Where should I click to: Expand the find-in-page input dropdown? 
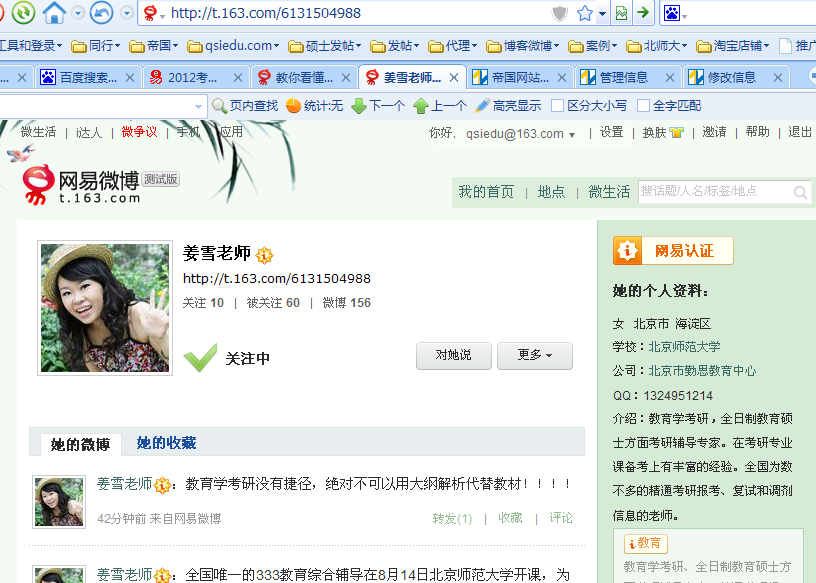coord(198,107)
